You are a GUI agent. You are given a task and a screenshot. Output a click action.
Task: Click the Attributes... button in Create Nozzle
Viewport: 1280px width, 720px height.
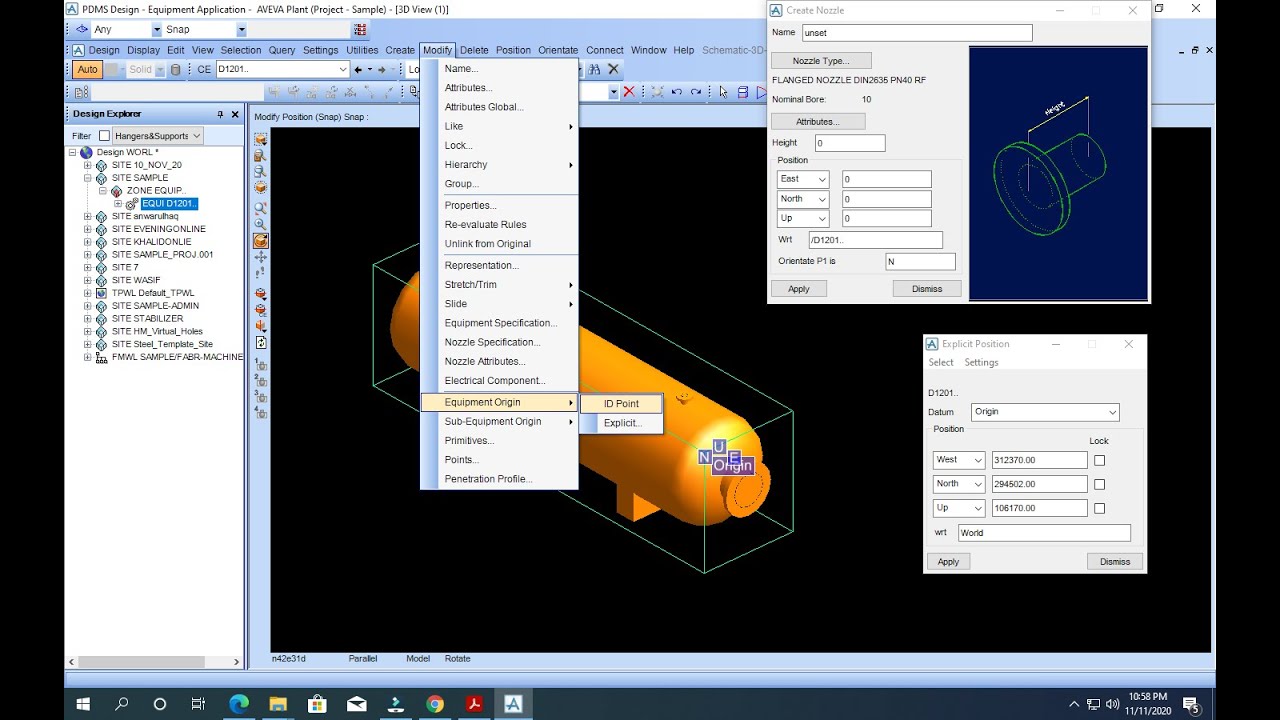[817, 122]
